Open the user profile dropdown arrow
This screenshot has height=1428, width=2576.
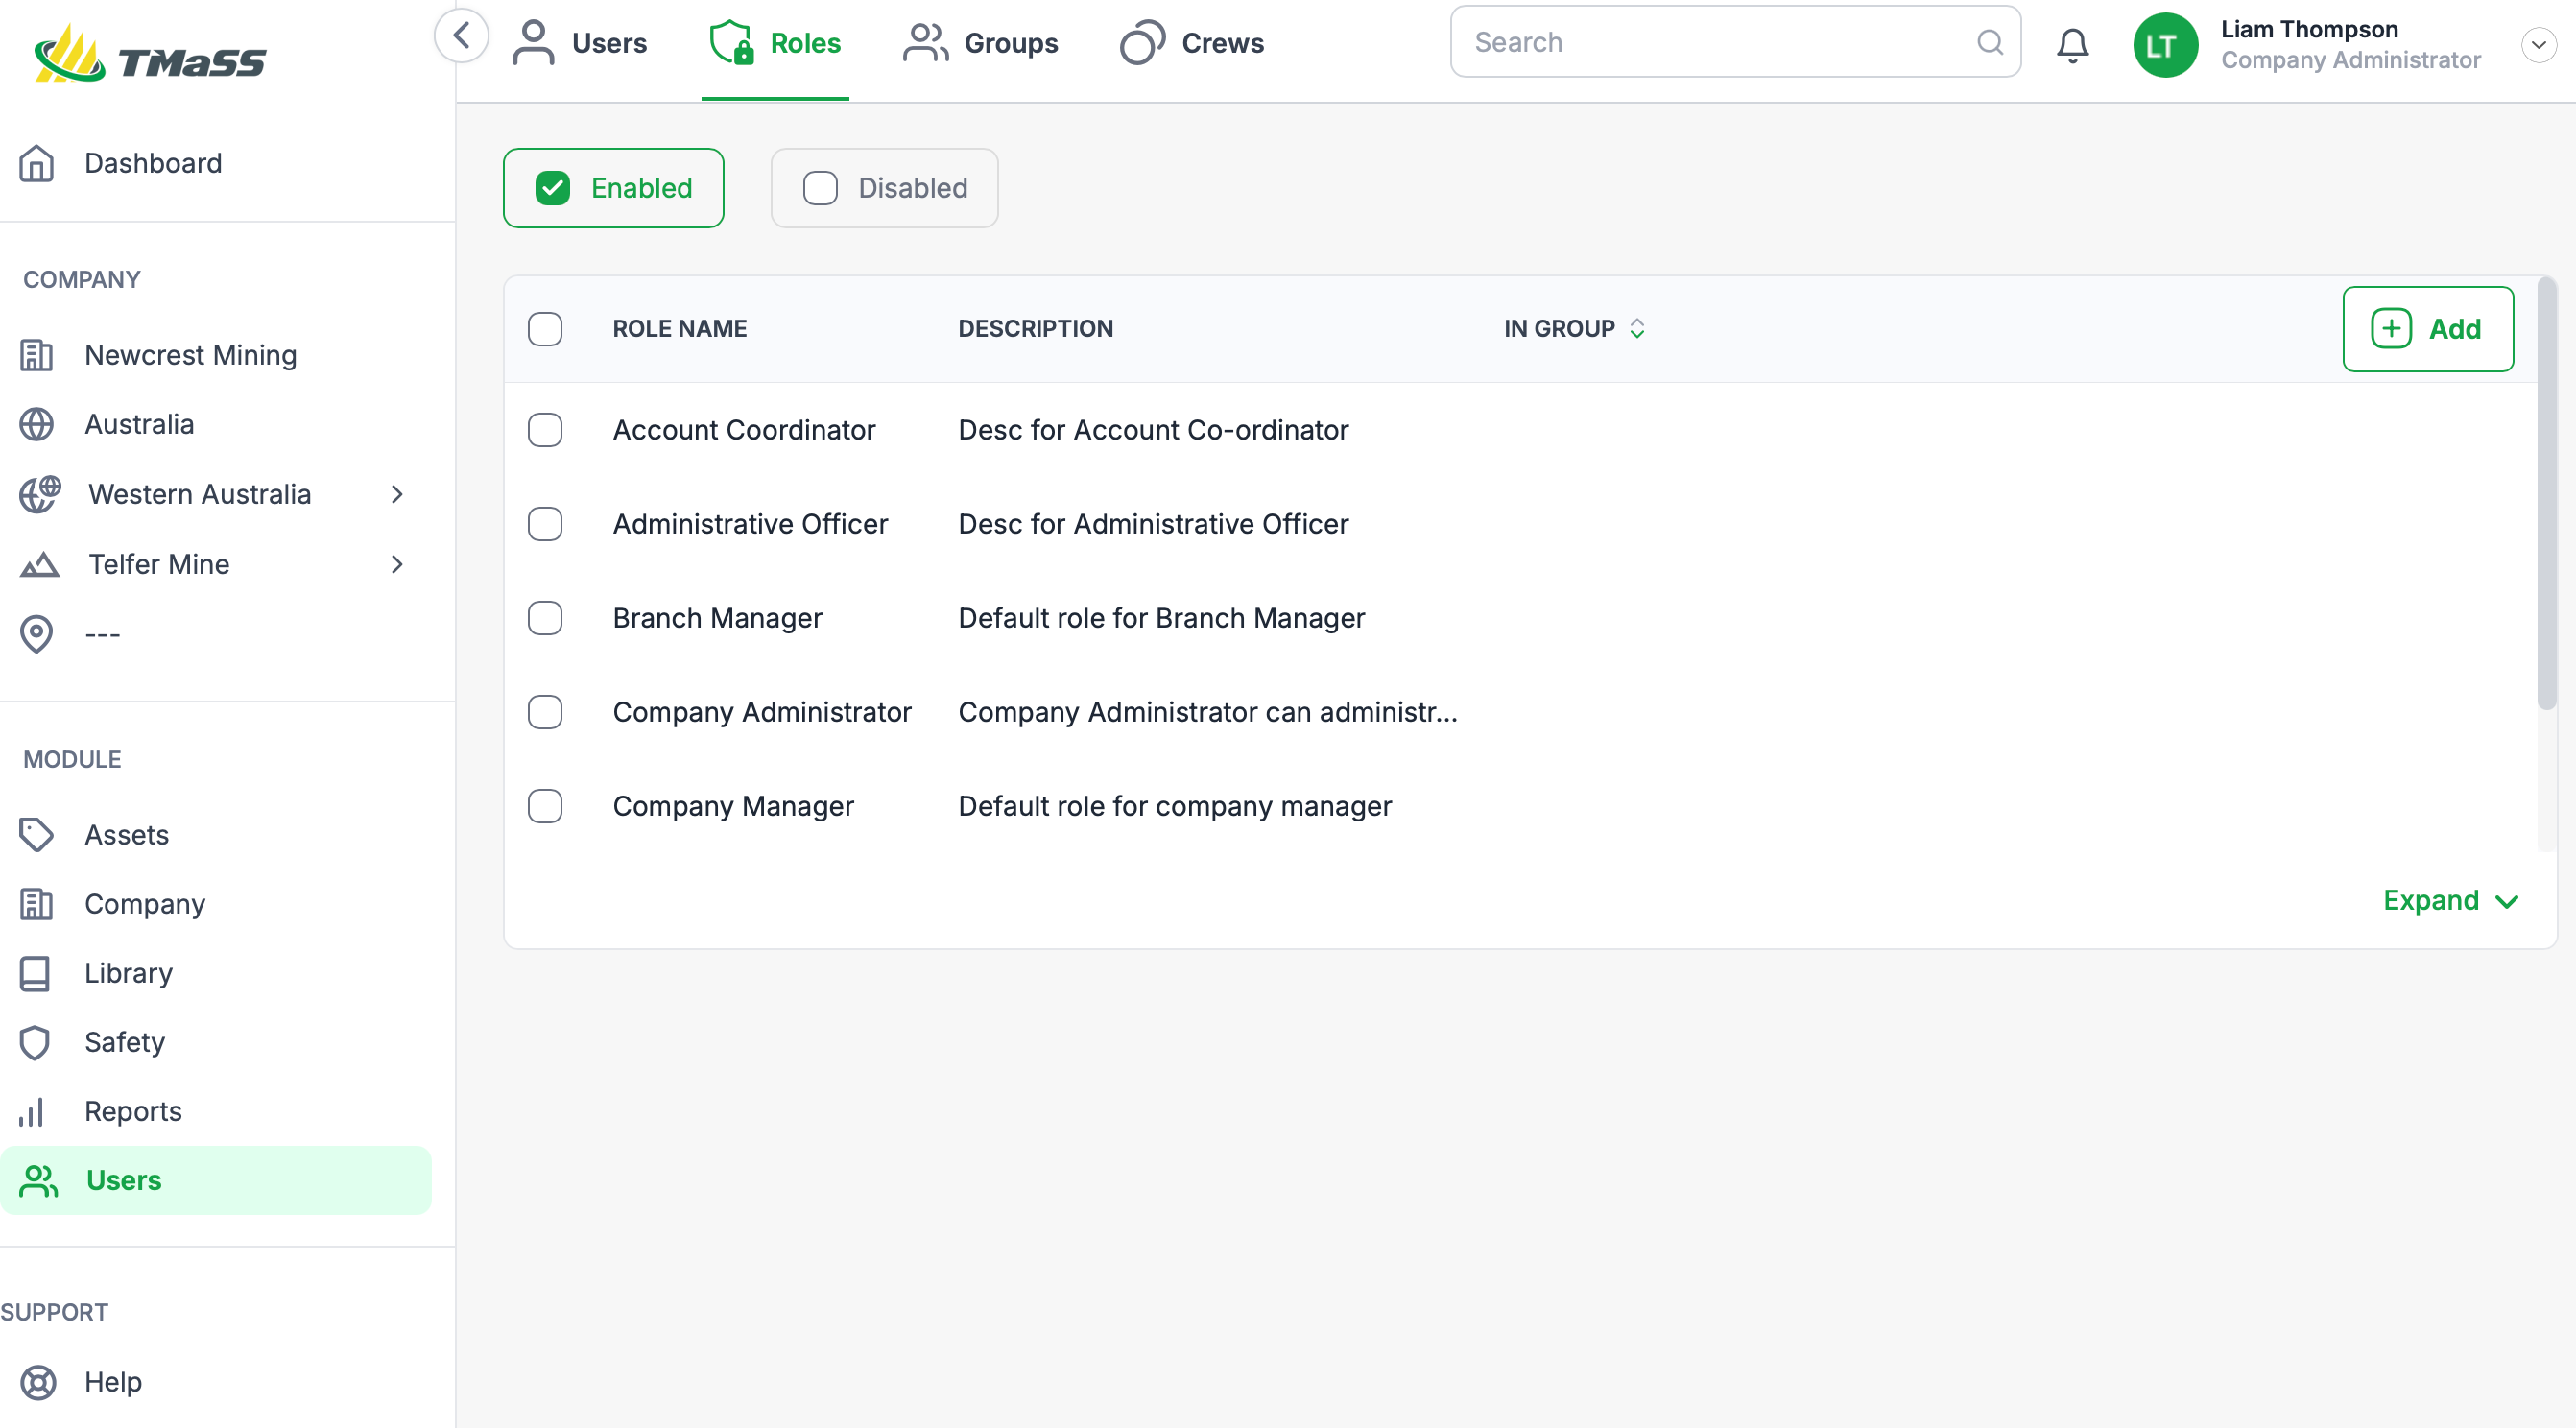2538,45
